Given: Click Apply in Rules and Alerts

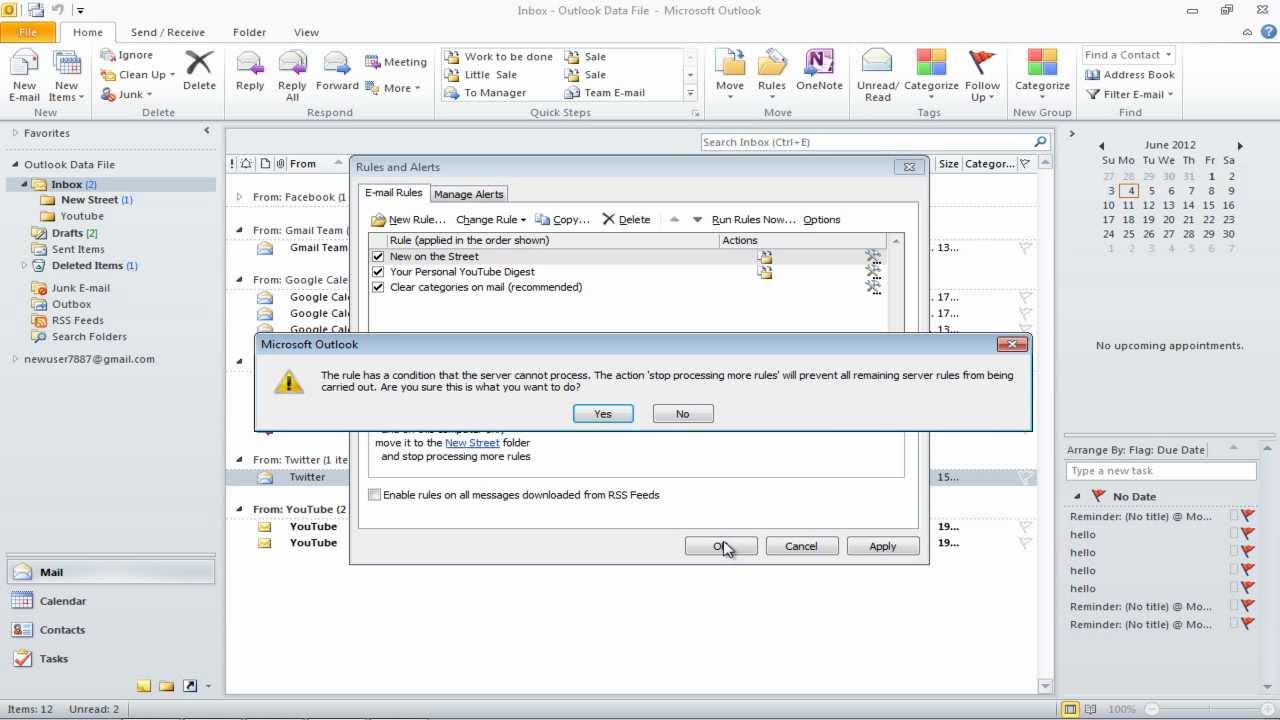Looking at the screenshot, I should pos(883,546).
